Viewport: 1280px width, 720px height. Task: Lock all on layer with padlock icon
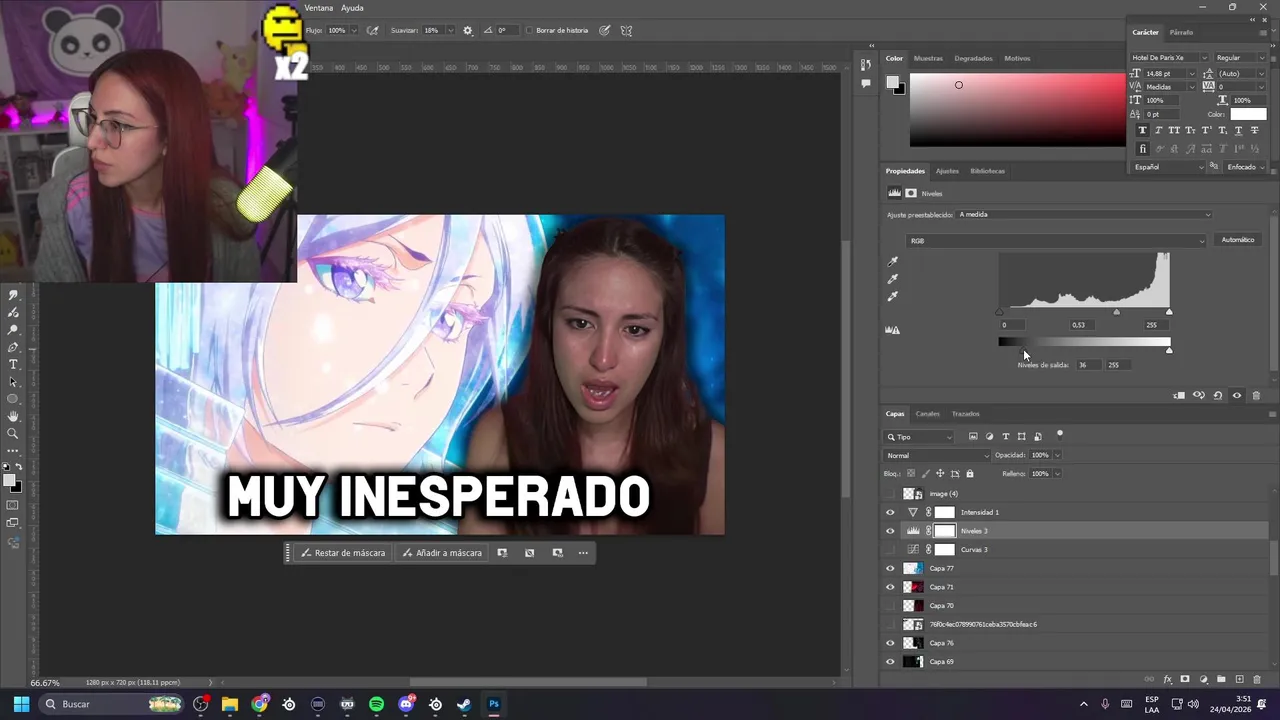tap(970, 474)
